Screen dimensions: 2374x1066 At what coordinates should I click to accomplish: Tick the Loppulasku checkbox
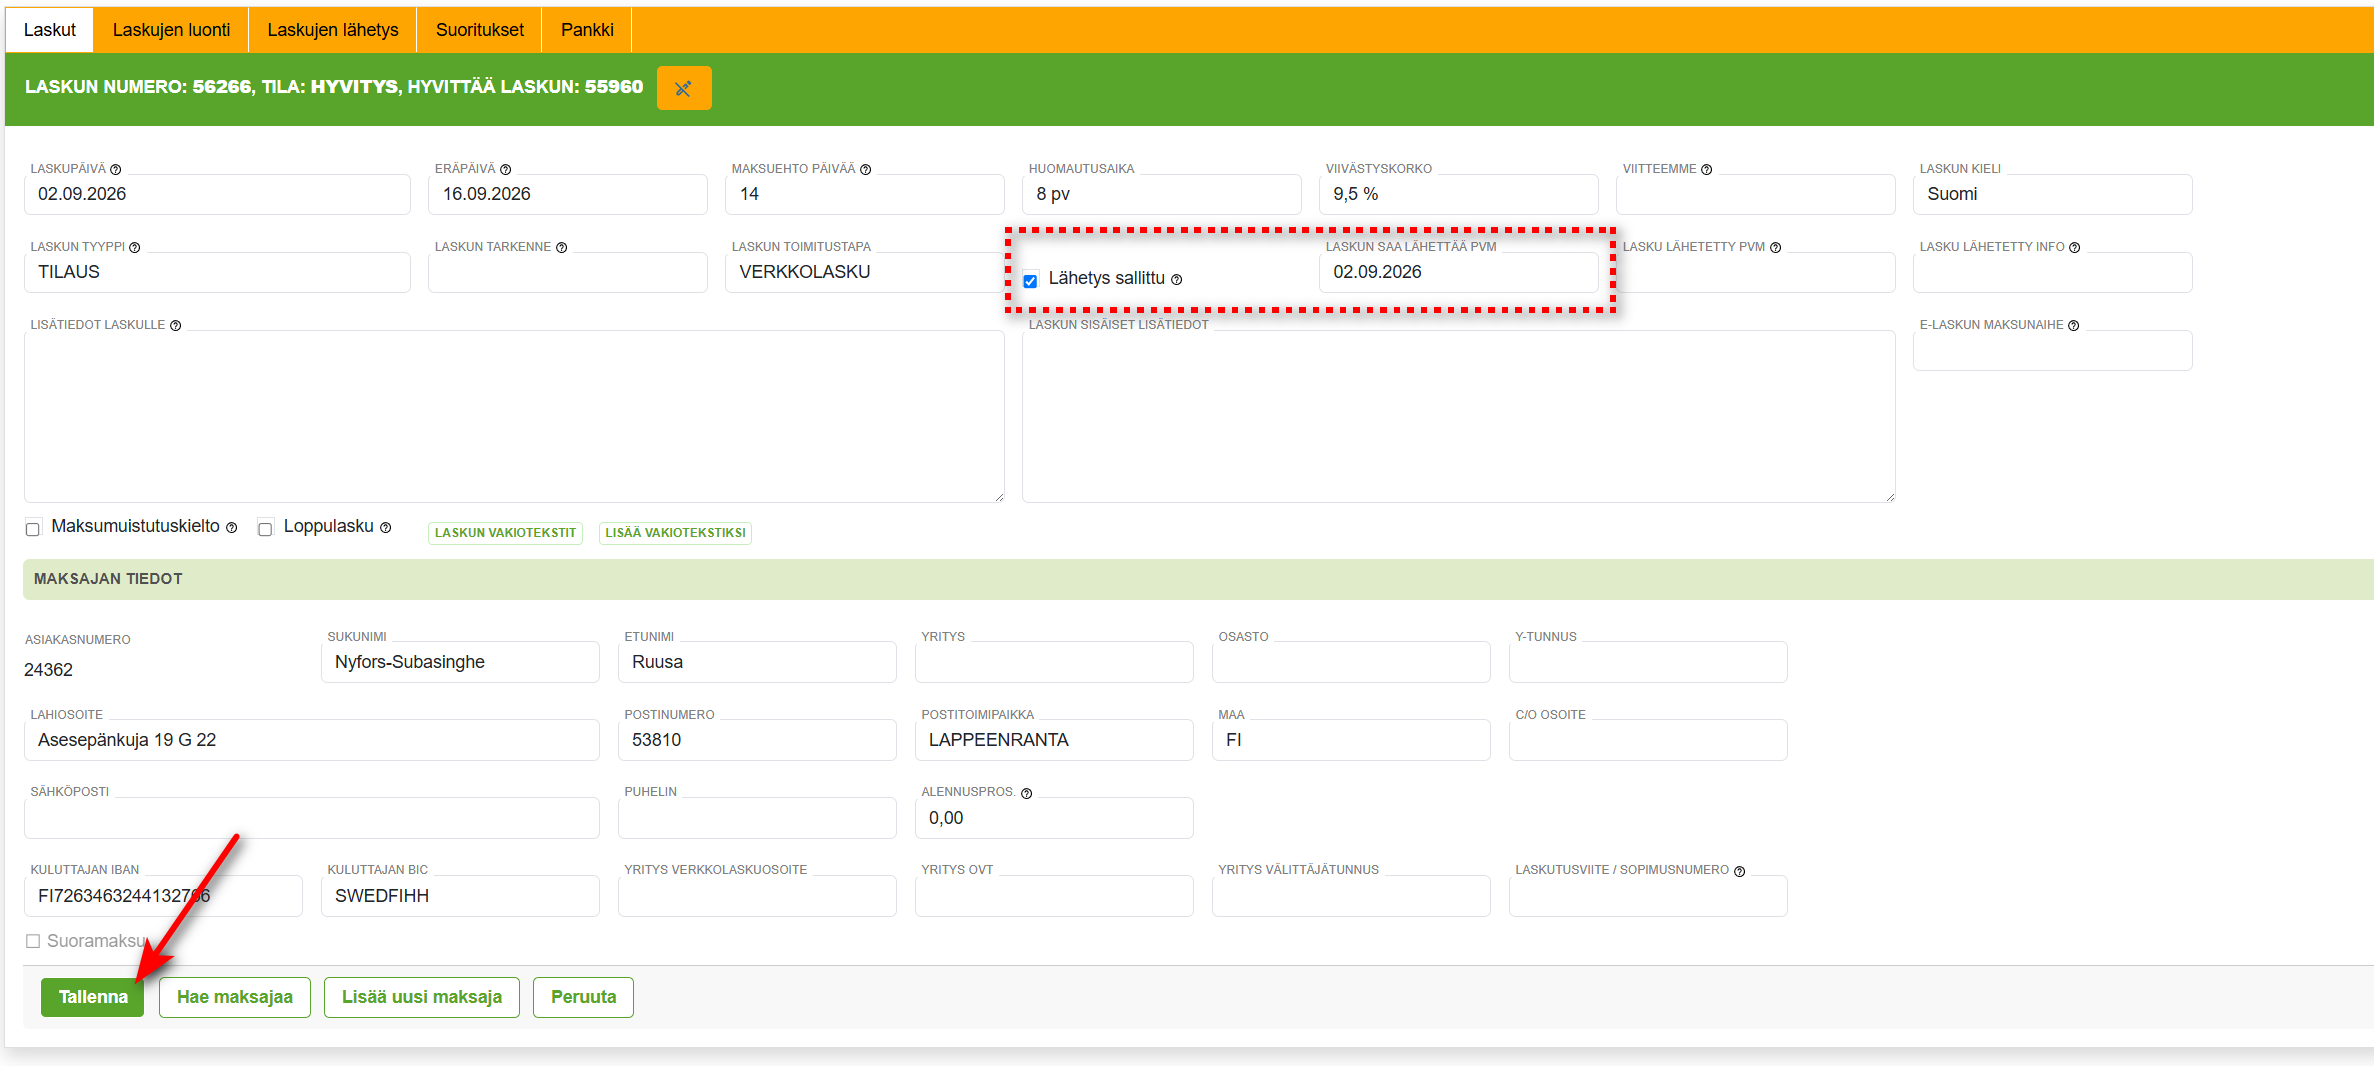(x=265, y=529)
